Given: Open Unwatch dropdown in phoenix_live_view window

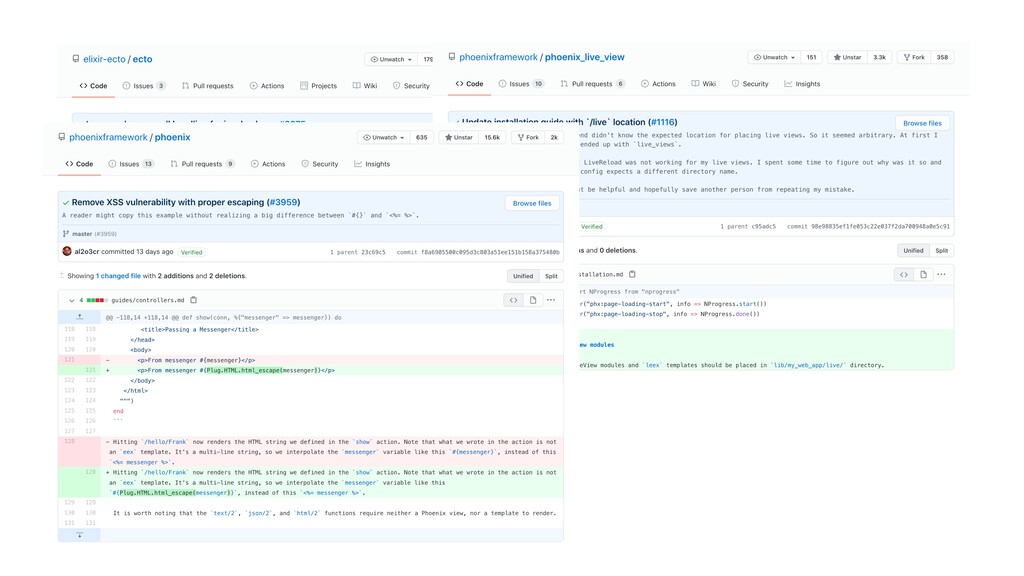Looking at the screenshot, I should tap(775, 57).
